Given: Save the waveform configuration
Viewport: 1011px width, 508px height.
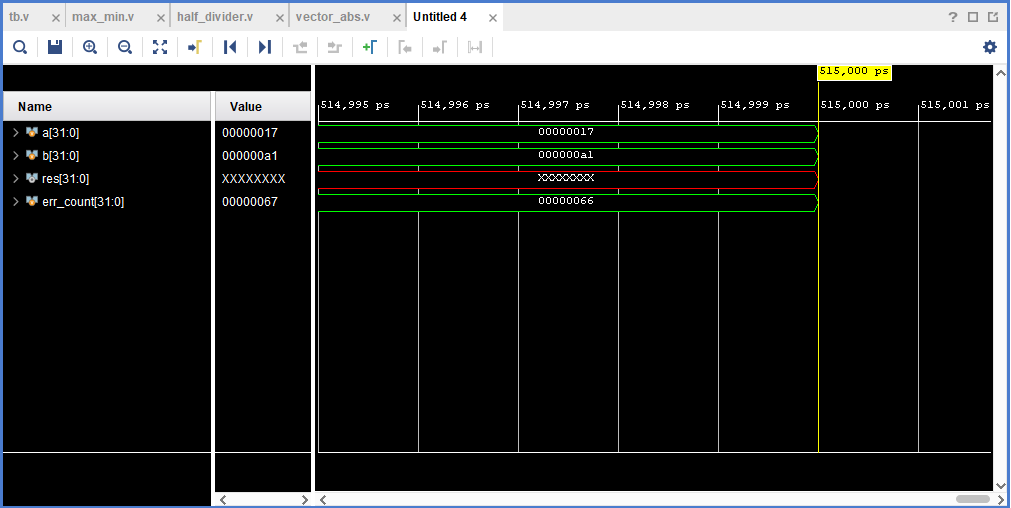Looking at the screenshot, I should (x=55, y=47).
